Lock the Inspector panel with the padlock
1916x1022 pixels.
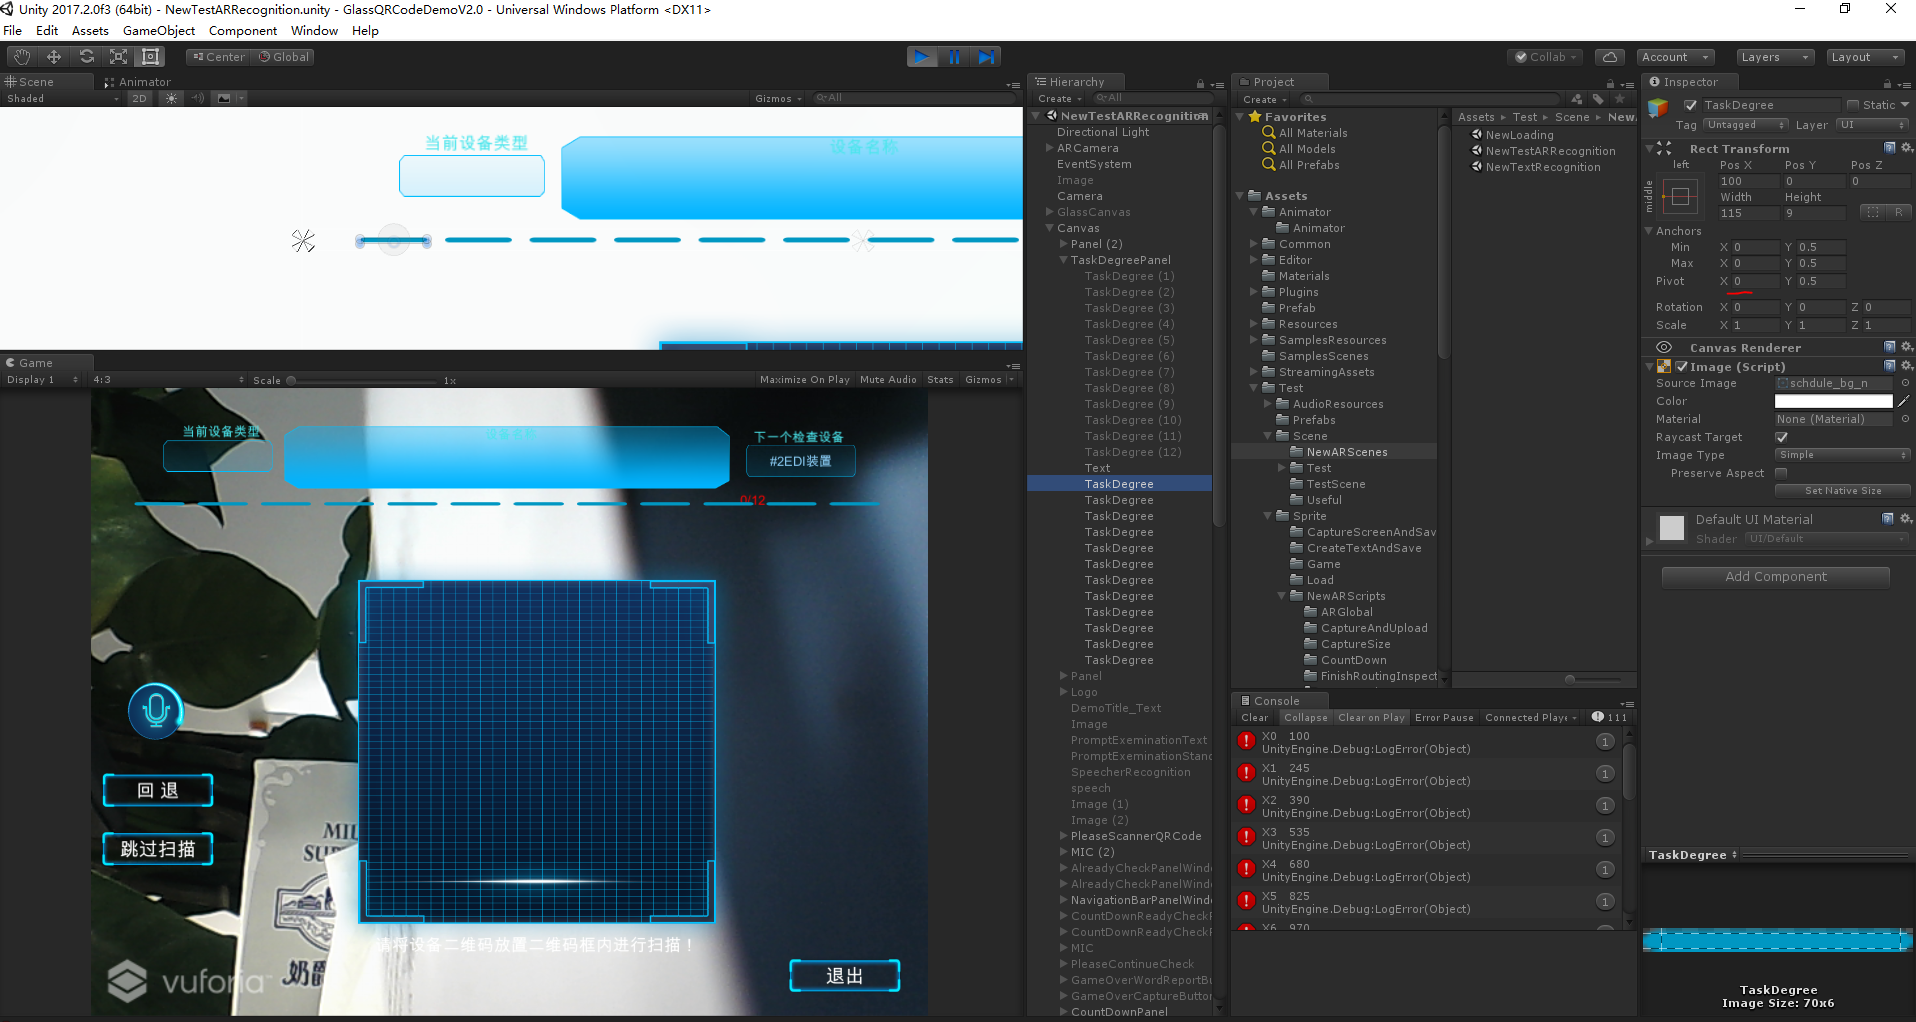pos(1887,83)
